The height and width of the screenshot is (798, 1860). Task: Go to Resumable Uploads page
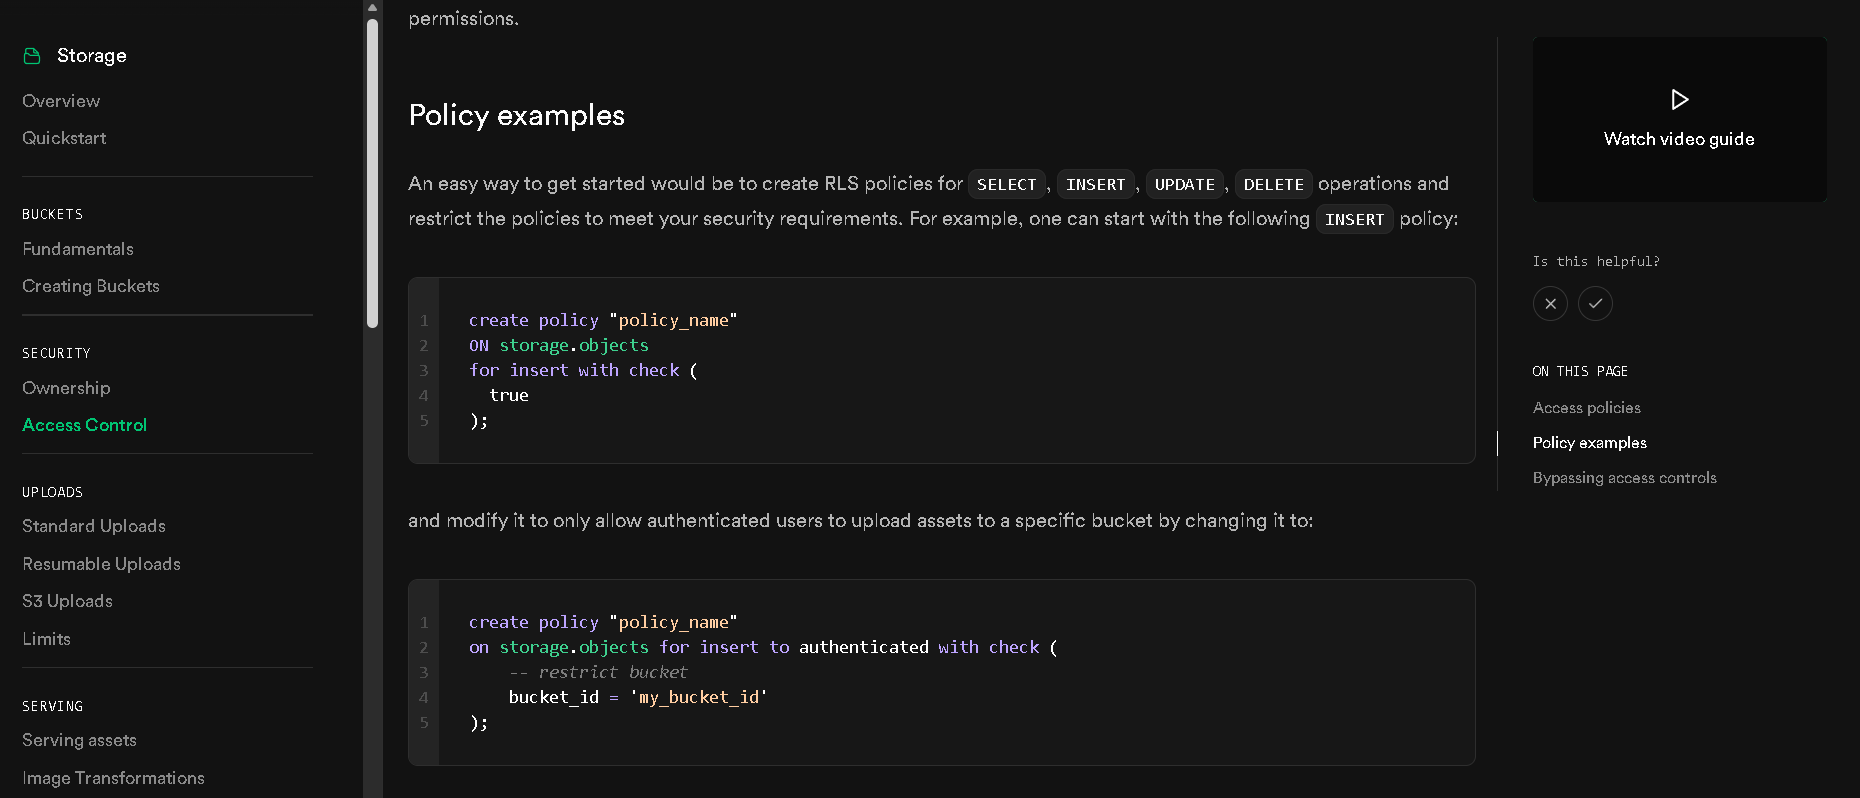[x=101, y=564]
